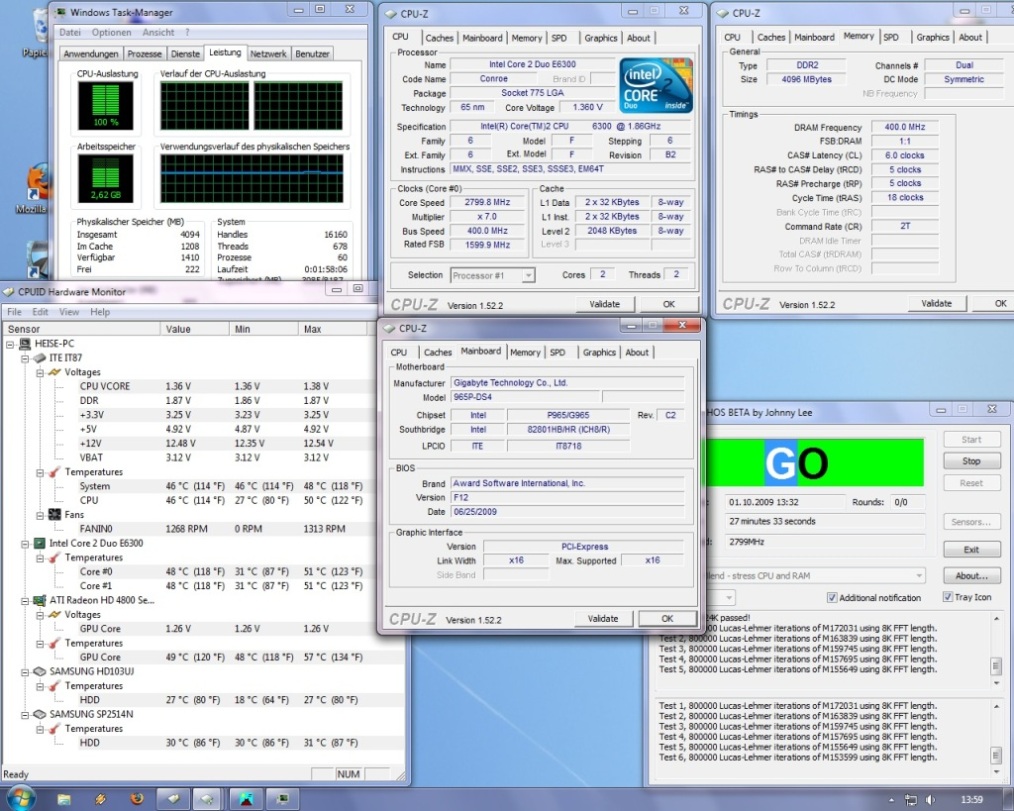Click Validate in the Mainboard CPU-Z window
Screen dimensions: 1014x811
[x=603, y=619]
